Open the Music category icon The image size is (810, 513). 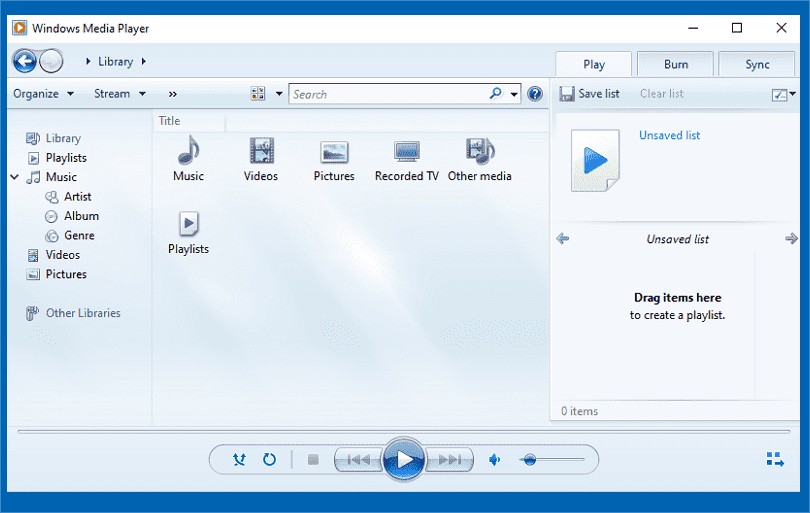189,150
